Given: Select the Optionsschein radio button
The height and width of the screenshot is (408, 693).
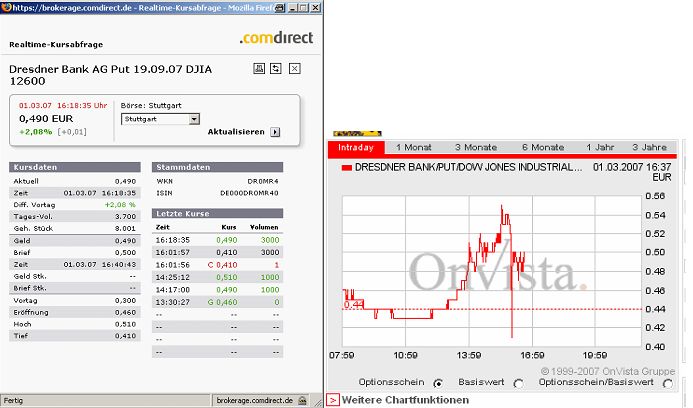Looking at the screenshot, I should coord(438,383).
